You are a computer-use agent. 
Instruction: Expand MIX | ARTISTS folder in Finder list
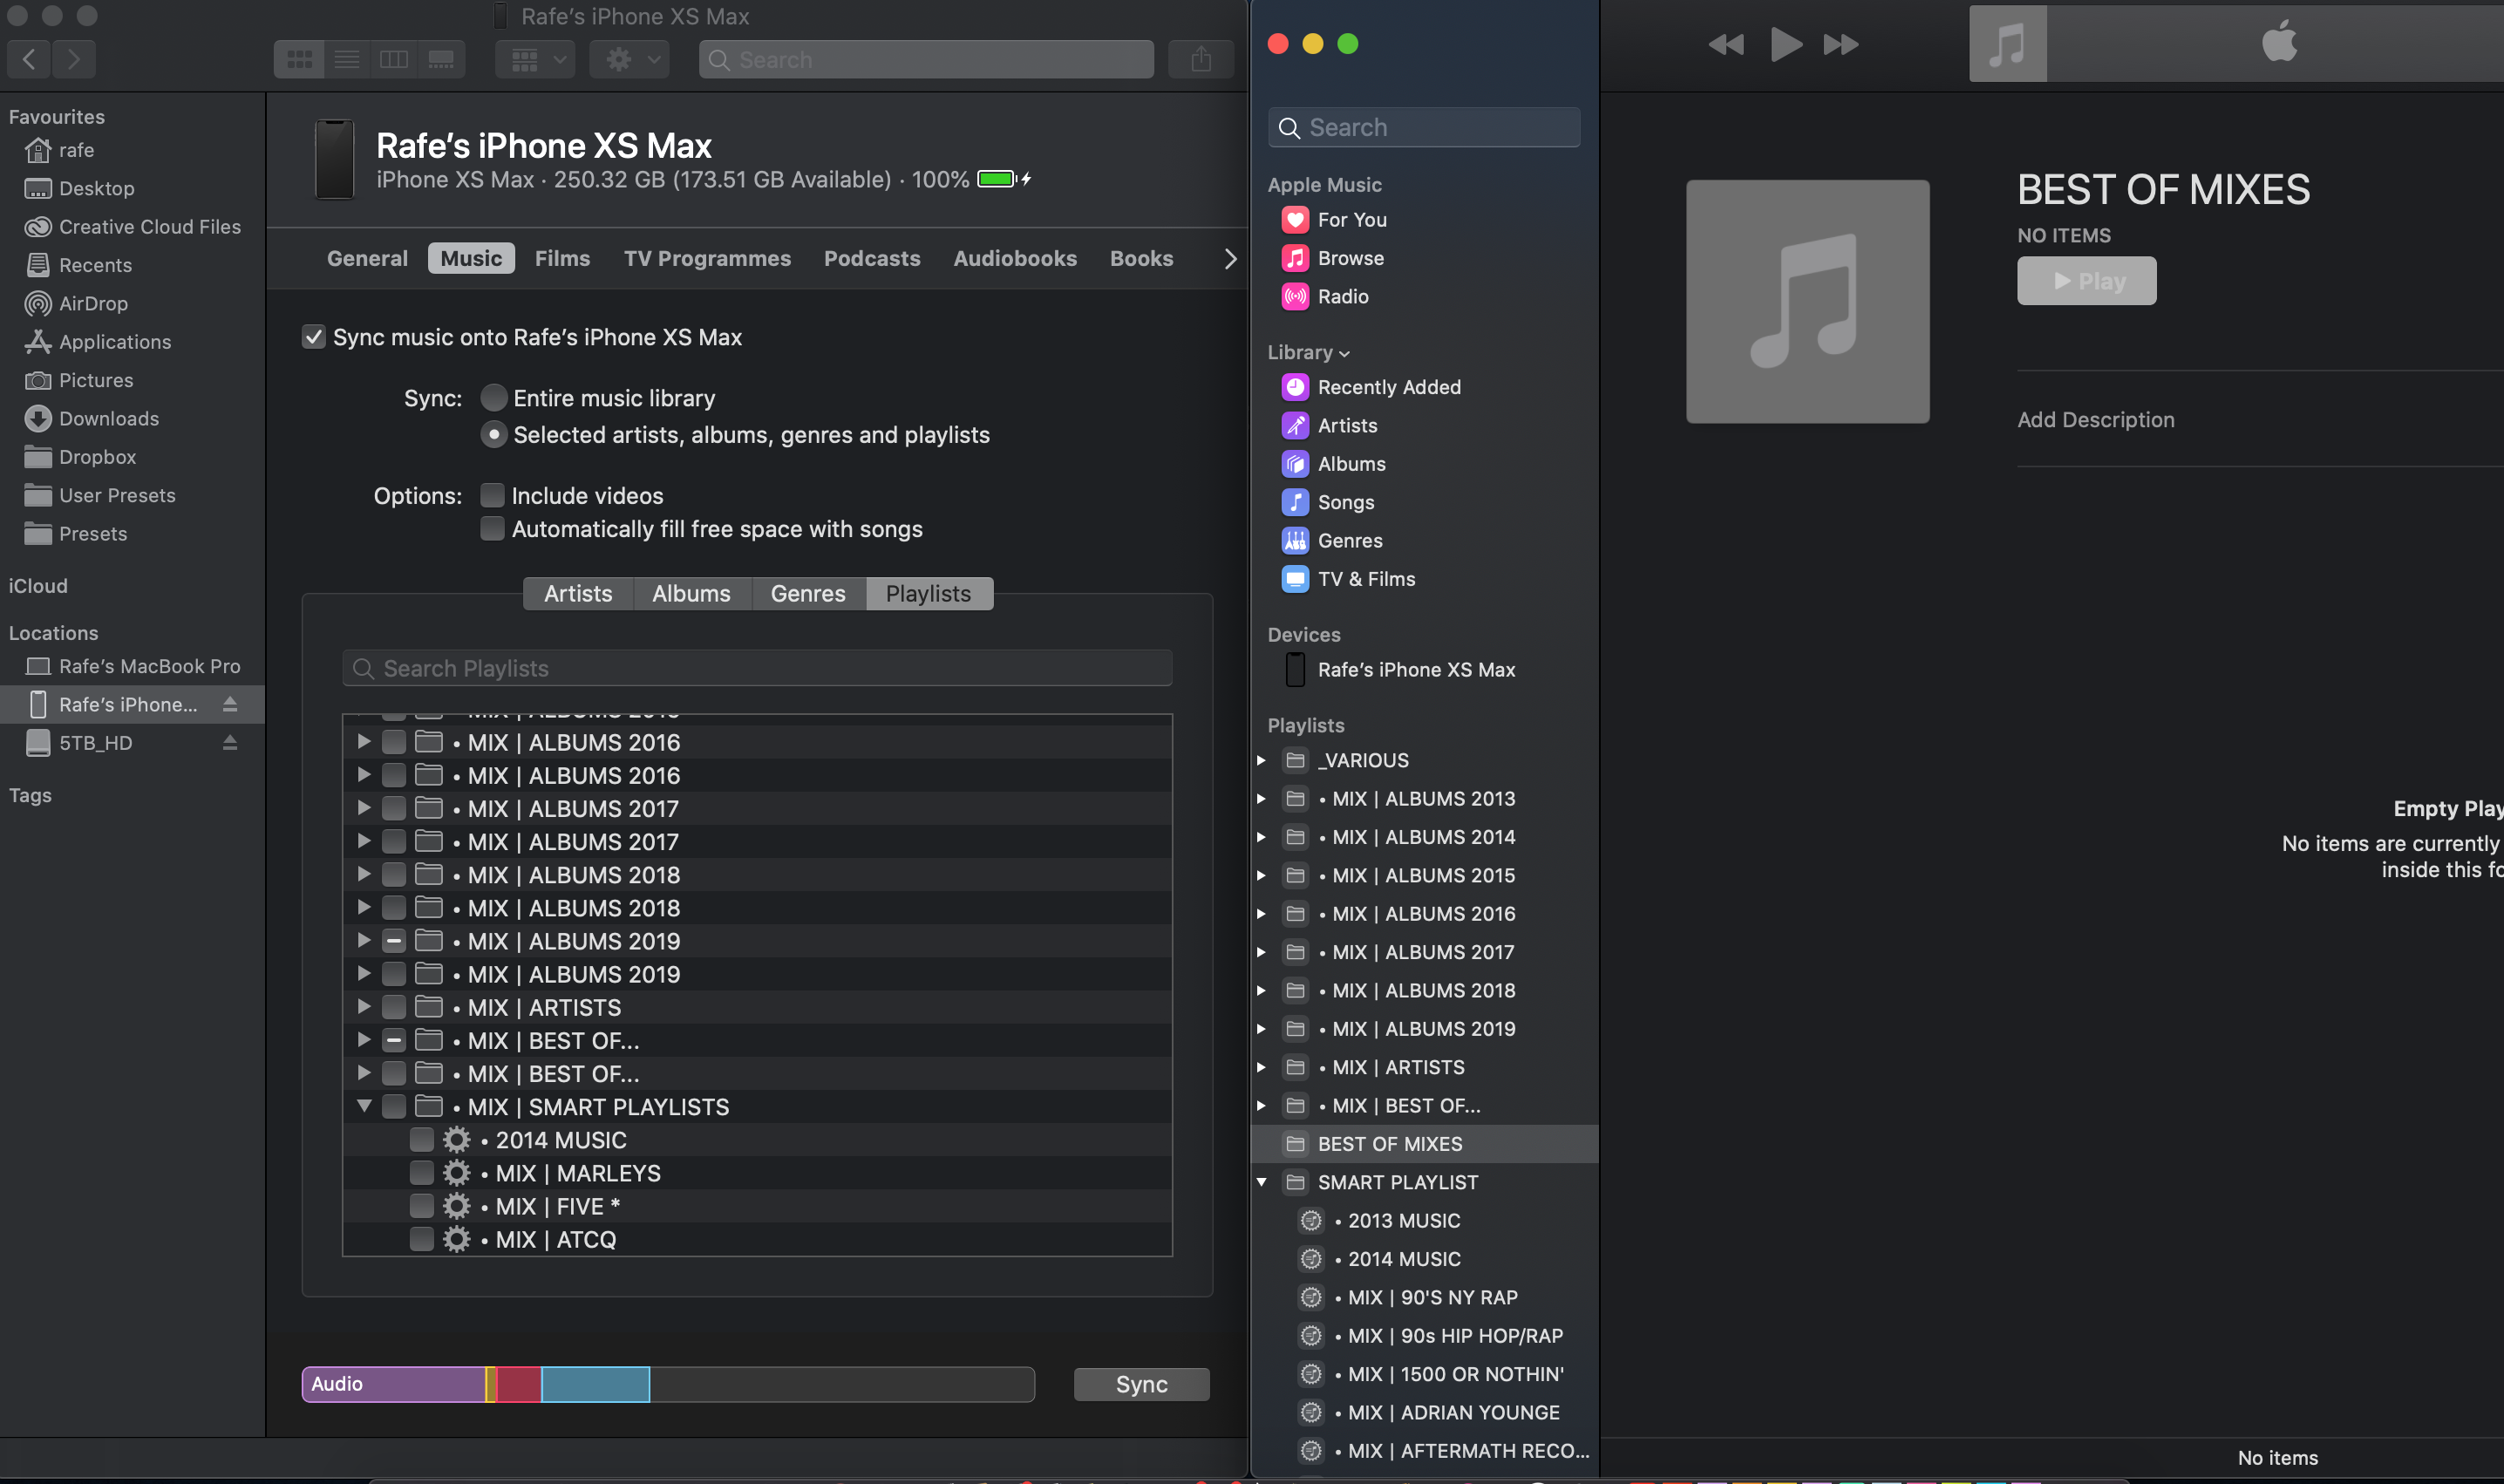coord(364,1007)
